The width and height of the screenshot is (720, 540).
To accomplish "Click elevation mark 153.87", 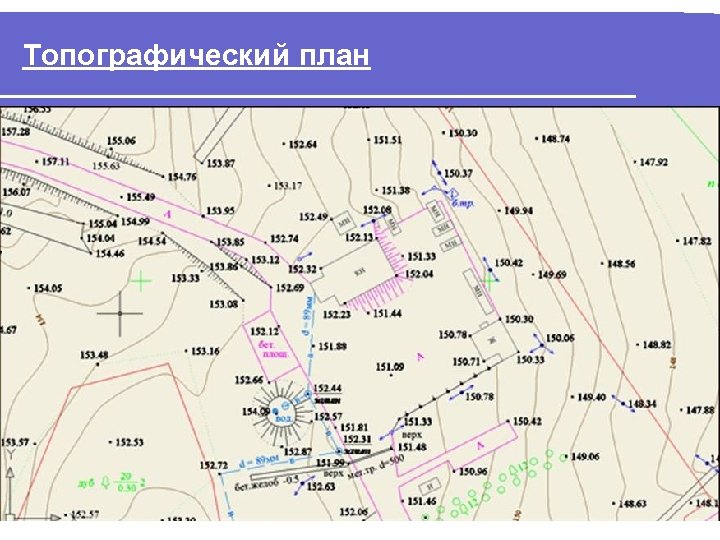I will coord(220,163).
